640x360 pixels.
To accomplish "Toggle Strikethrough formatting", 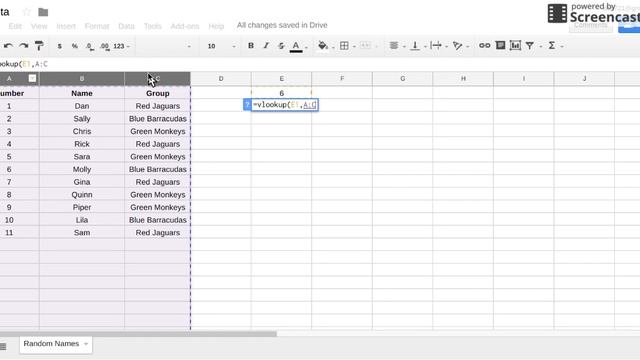I will click(x=281, y=46).
